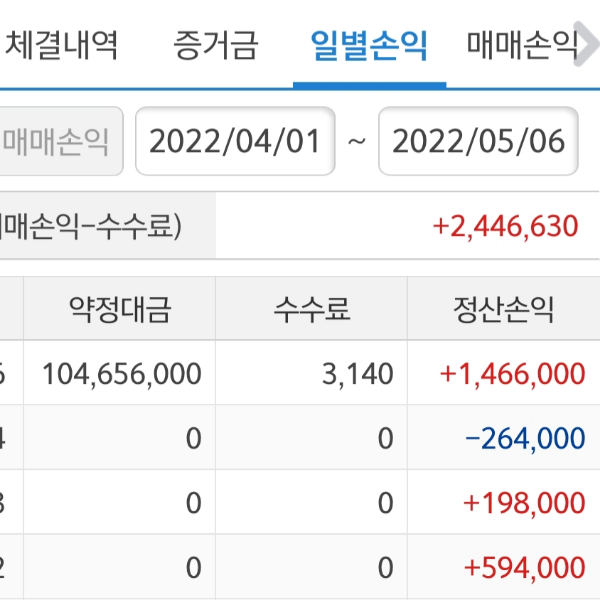Go to the 매매손익 tab at top
The width and height of the screenshot is (600, 600).
pyautogui.click(x=522, y=44)
